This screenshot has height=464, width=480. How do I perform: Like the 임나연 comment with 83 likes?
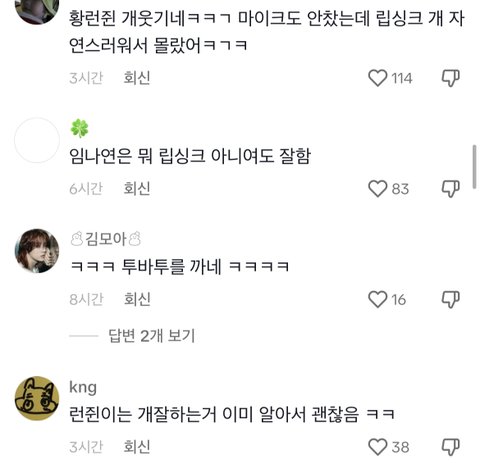click(x=377, y=189)
